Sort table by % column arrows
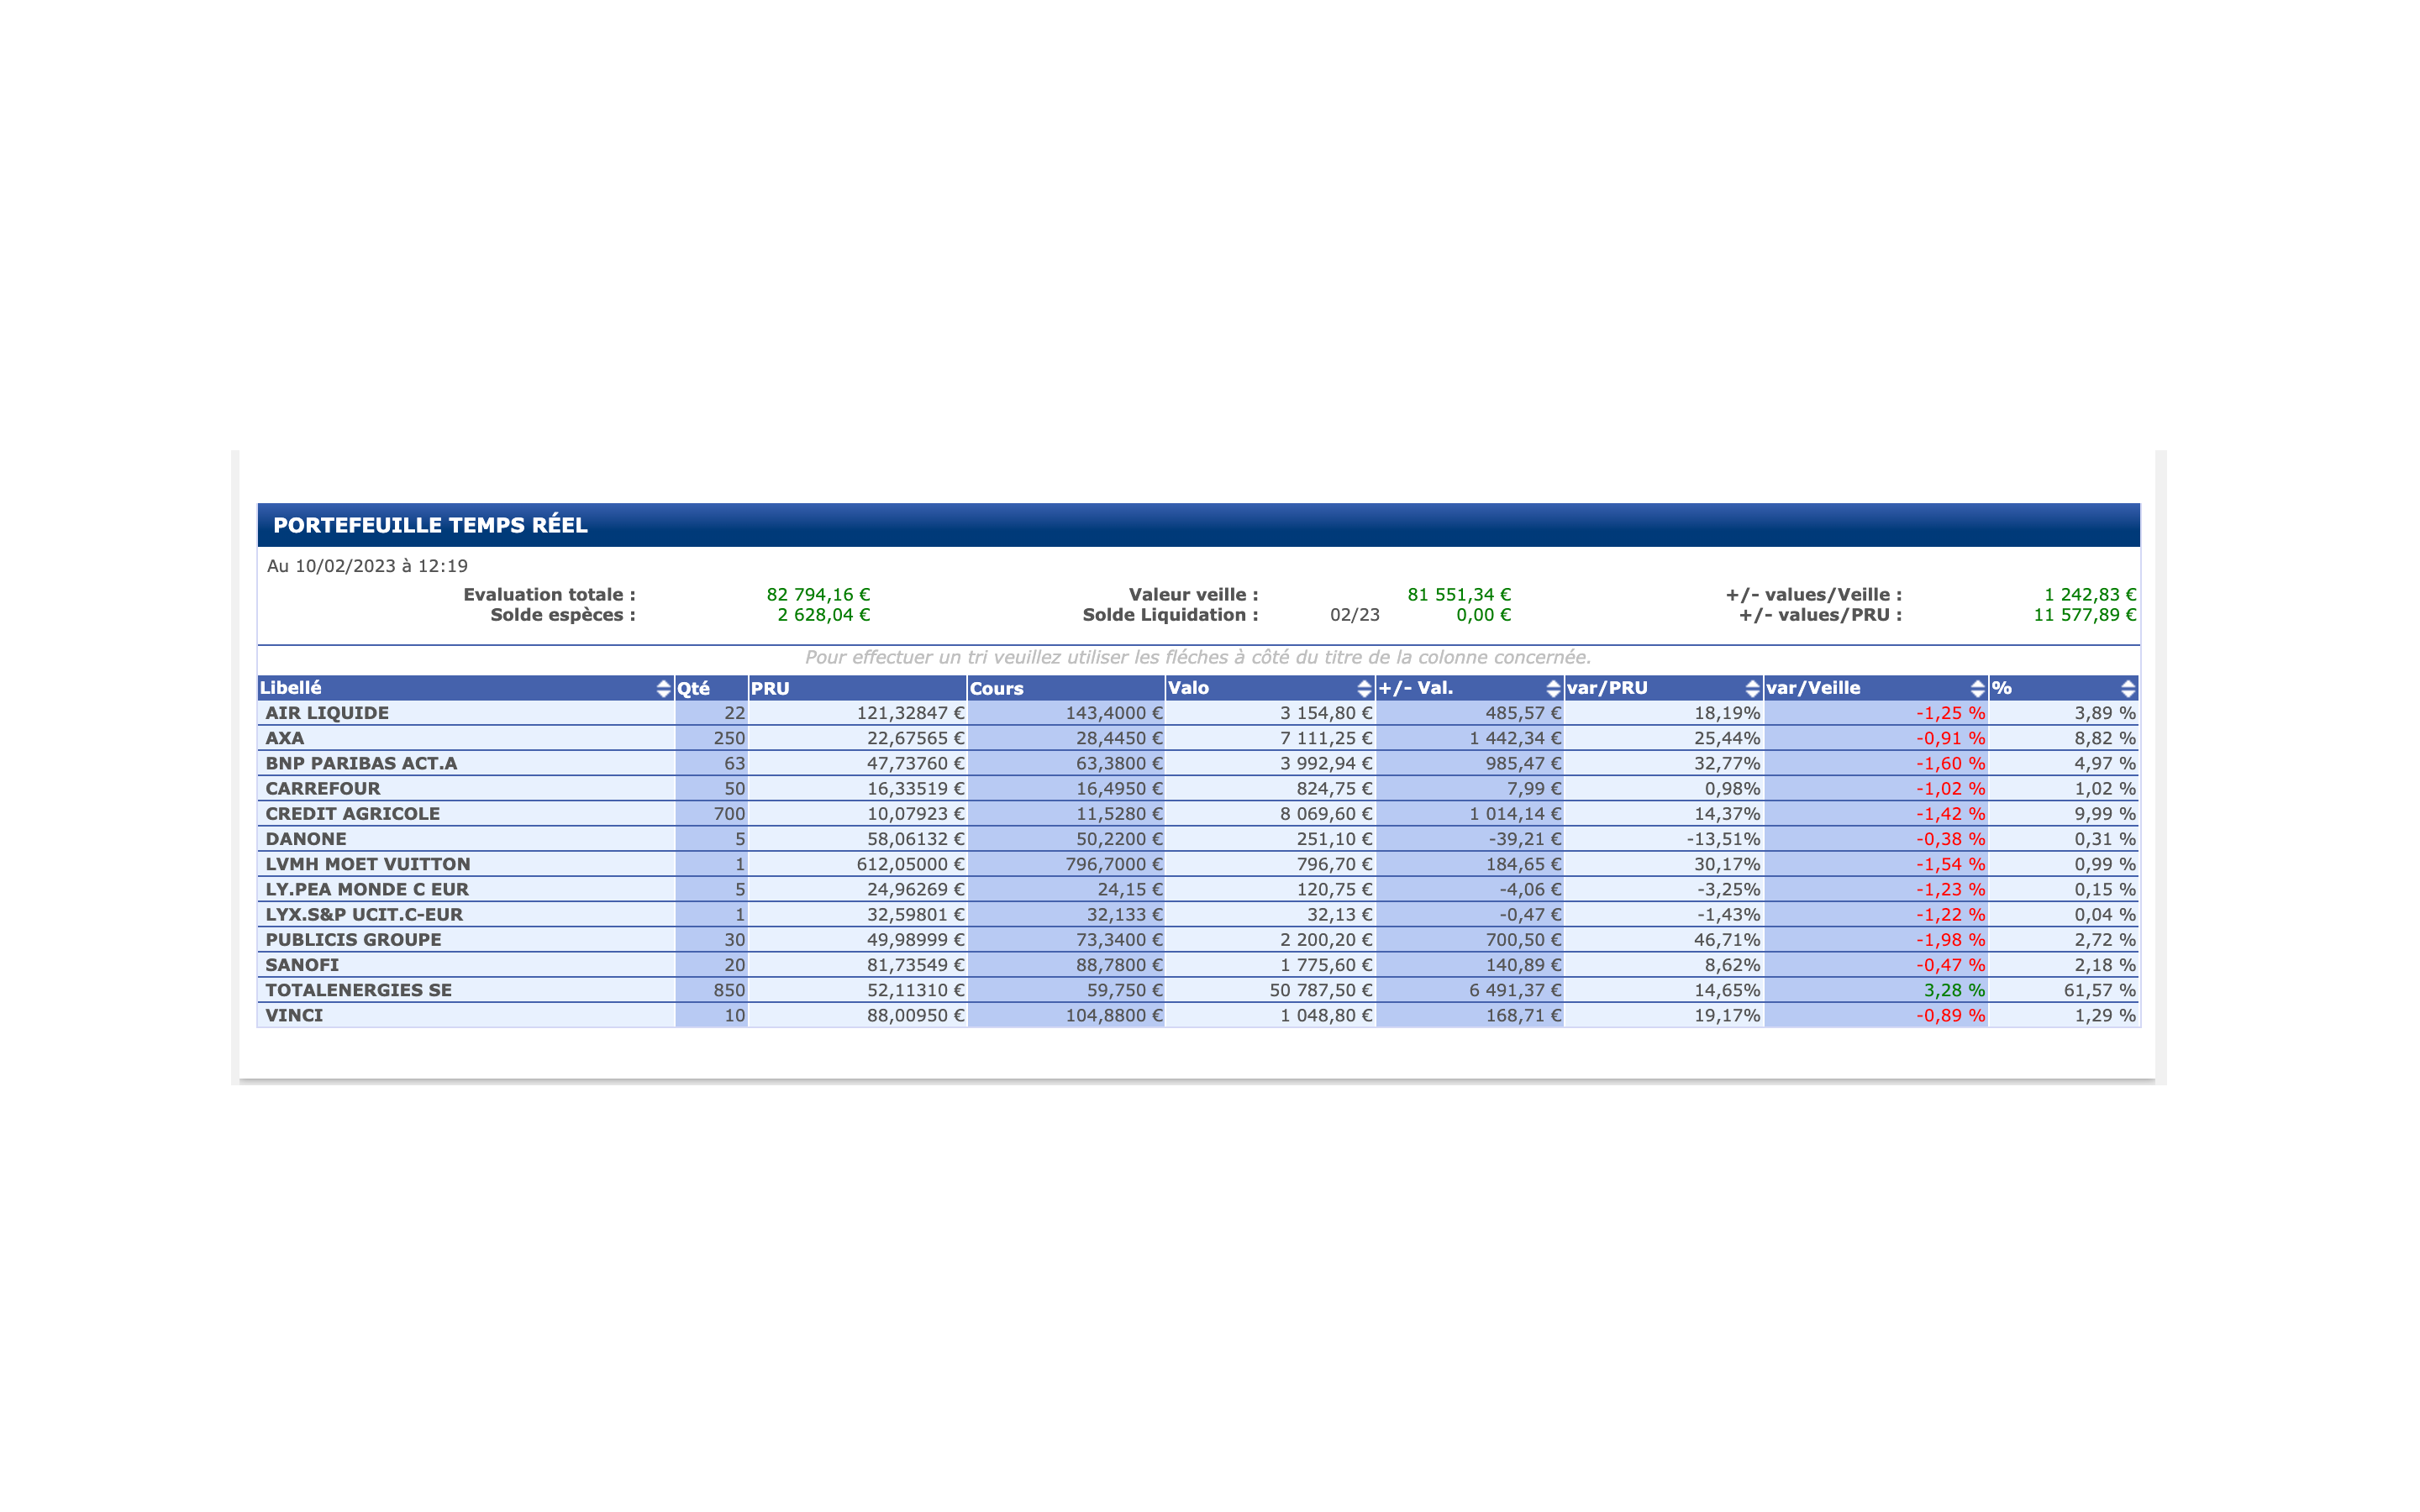Screen dimensions: 2420x1512 (2128, 688)
